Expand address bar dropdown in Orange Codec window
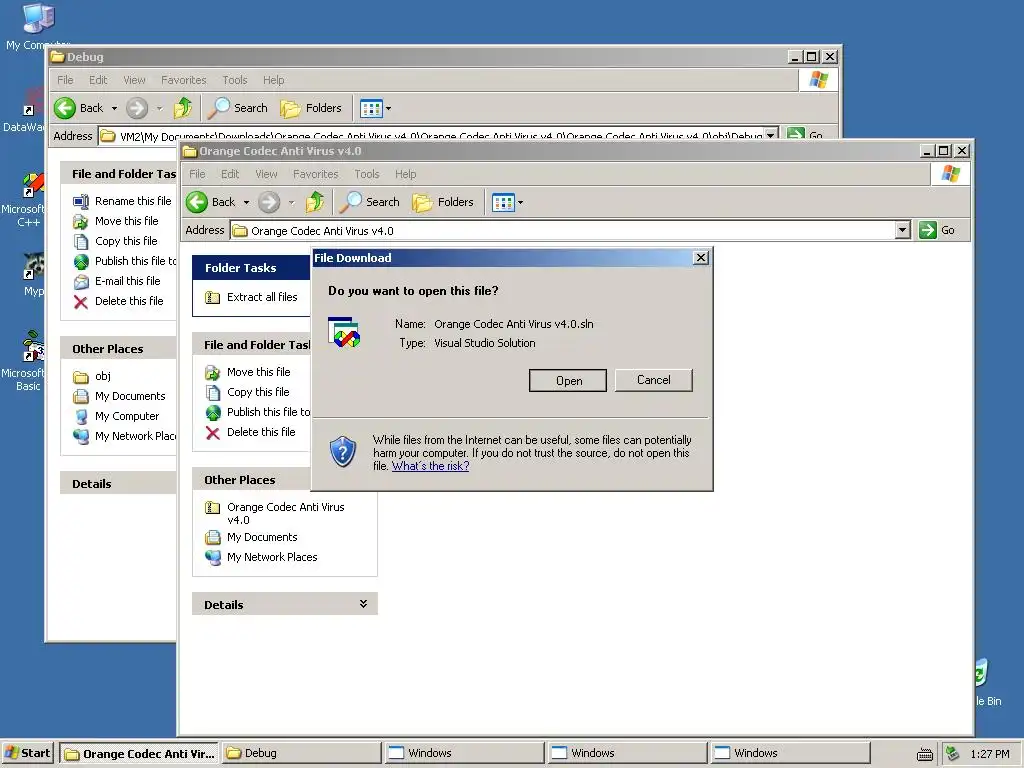 click(x=903, y=230)
